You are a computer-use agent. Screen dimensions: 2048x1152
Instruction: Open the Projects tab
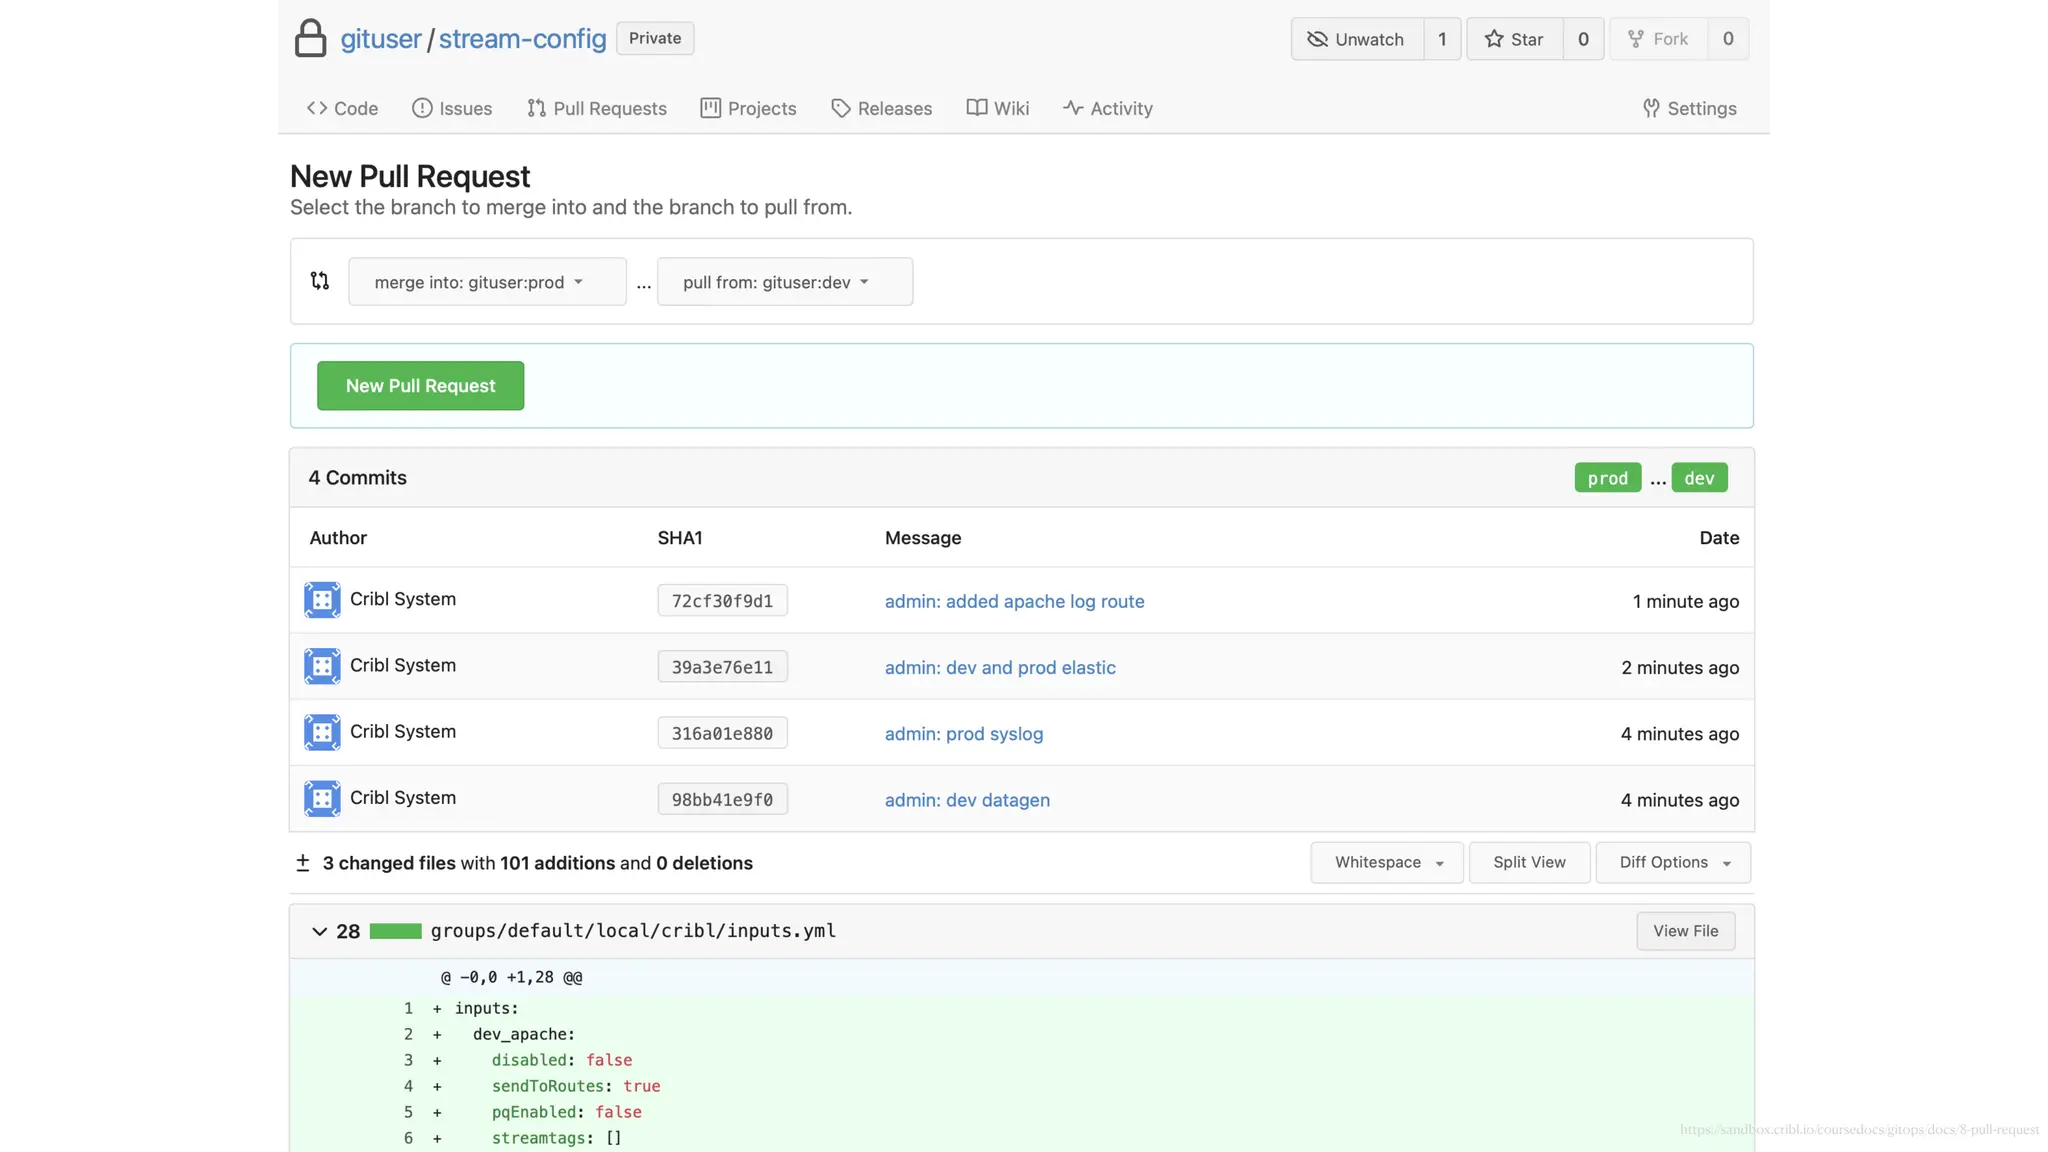[x=749, y=108]
